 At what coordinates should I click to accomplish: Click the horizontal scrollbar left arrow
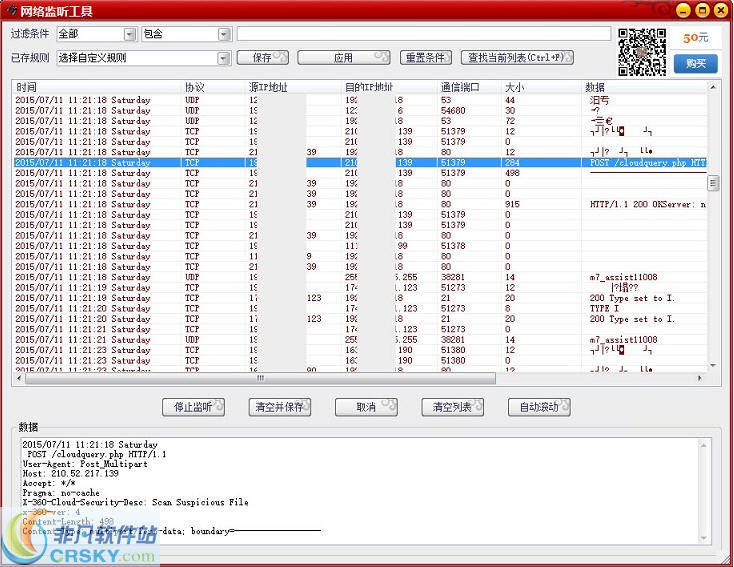(19, 378)
